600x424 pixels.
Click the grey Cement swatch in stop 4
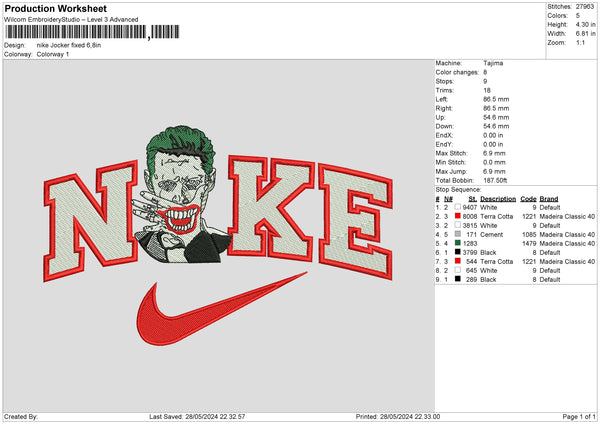pos(457,234)
